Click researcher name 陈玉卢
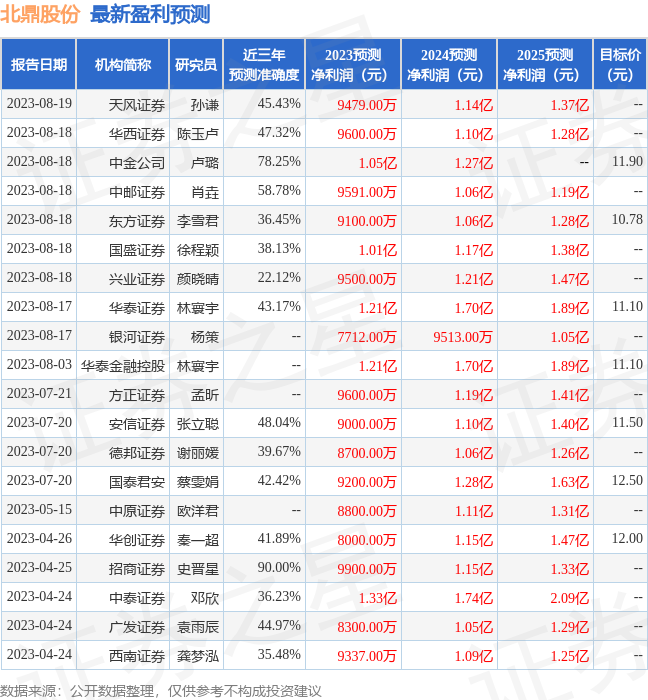648x700 pixels. (198, 134)
